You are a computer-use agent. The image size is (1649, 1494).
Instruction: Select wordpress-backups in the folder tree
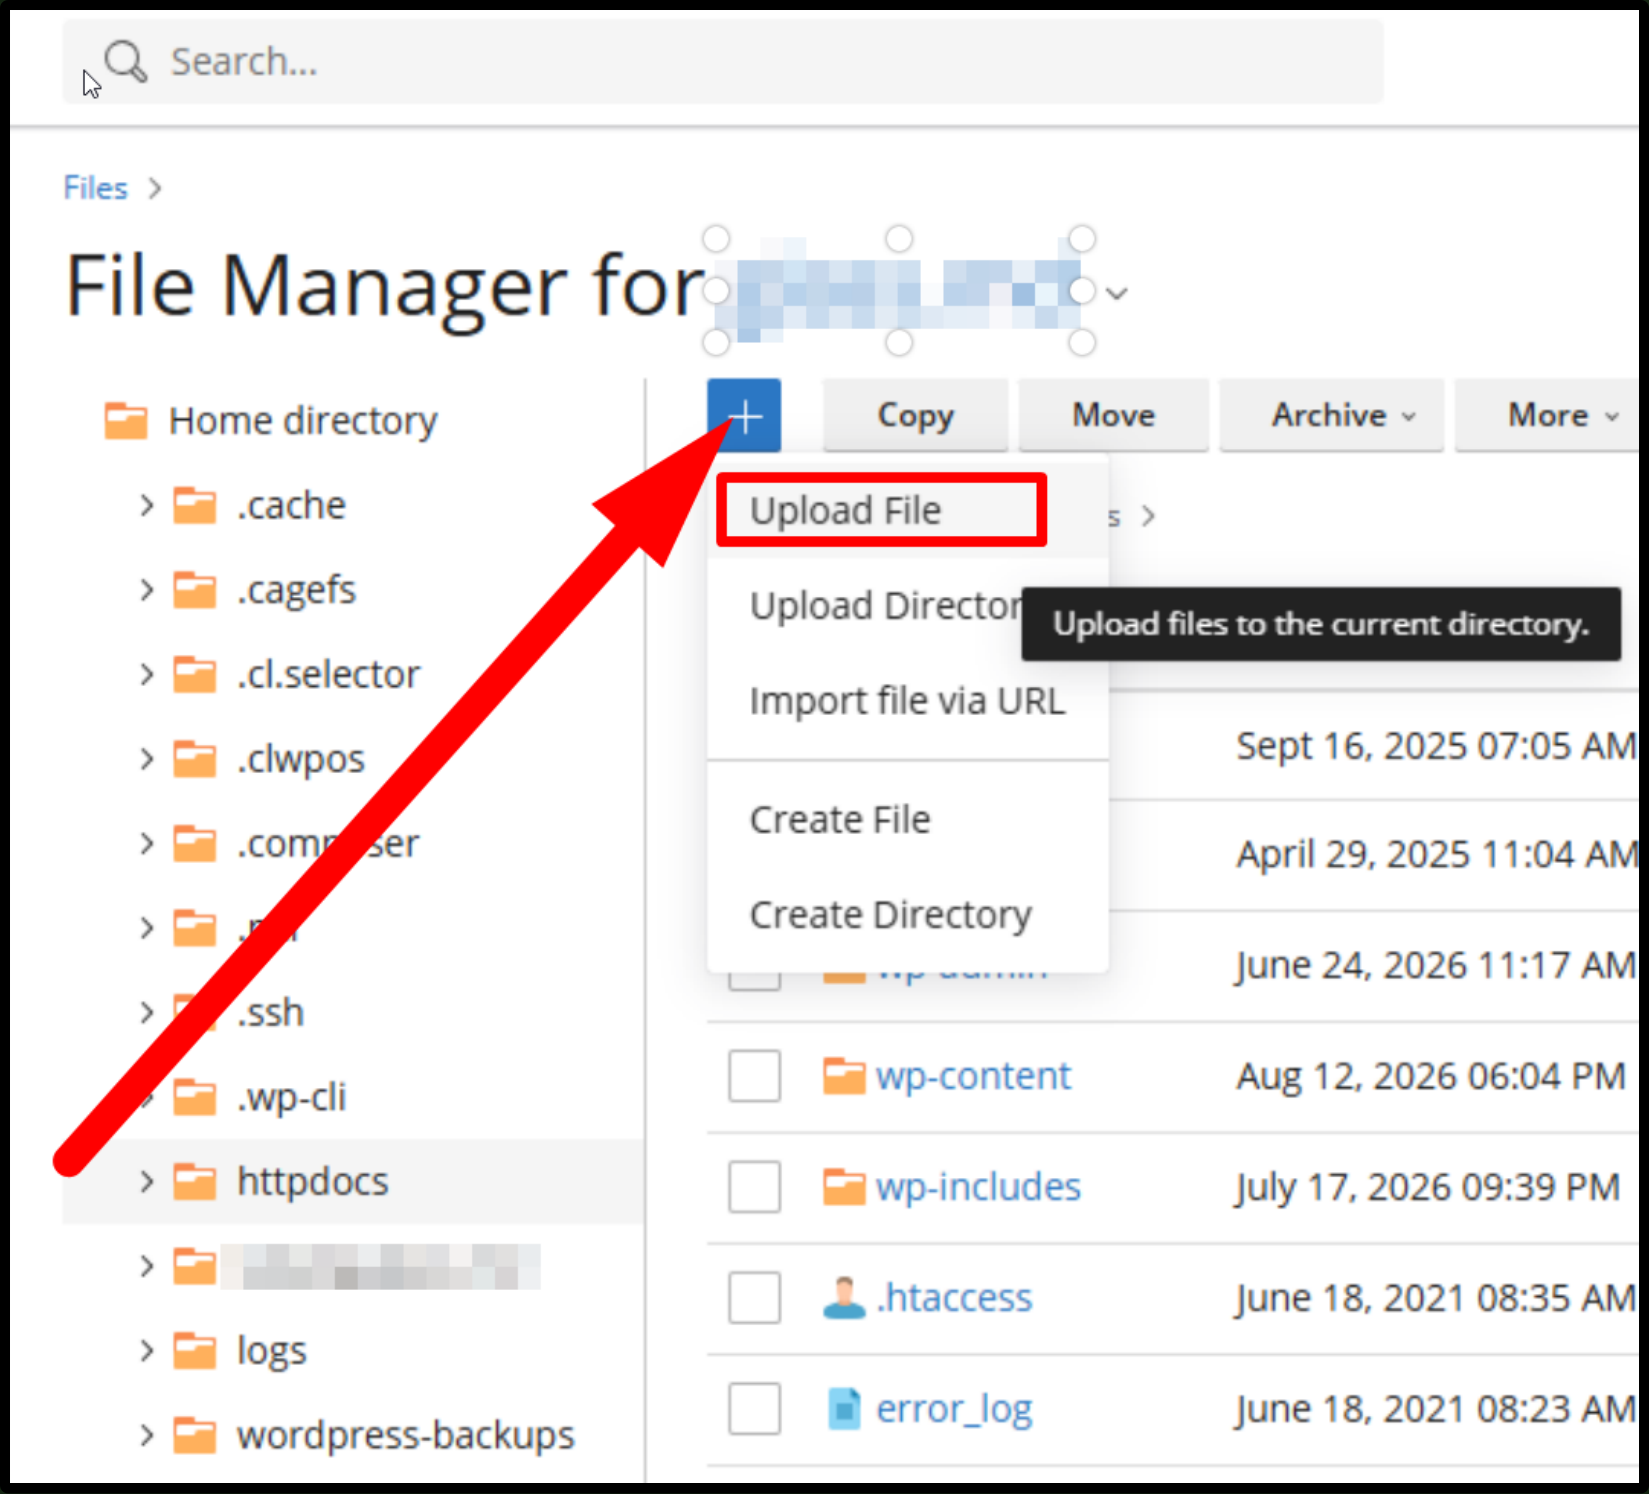click(405, 1436)
